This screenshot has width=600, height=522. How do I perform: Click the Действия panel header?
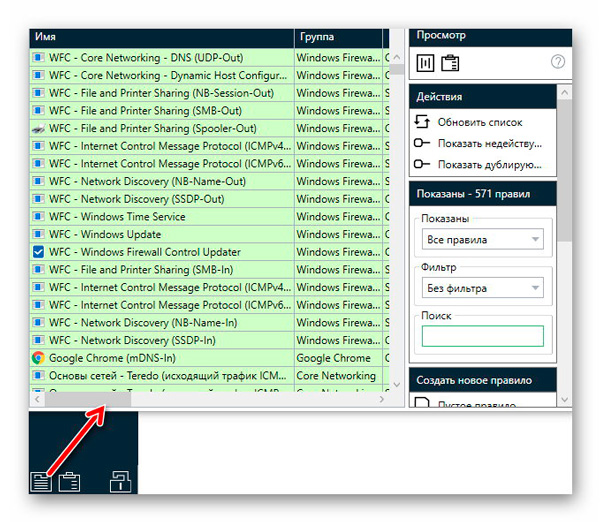(x=483, y=96)
